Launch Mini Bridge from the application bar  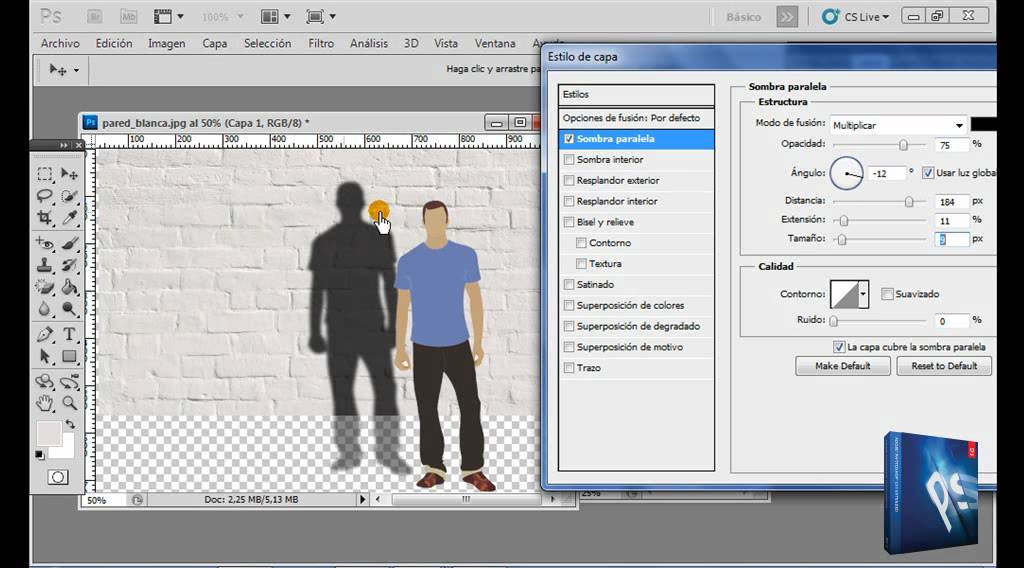tap(129, 16)
